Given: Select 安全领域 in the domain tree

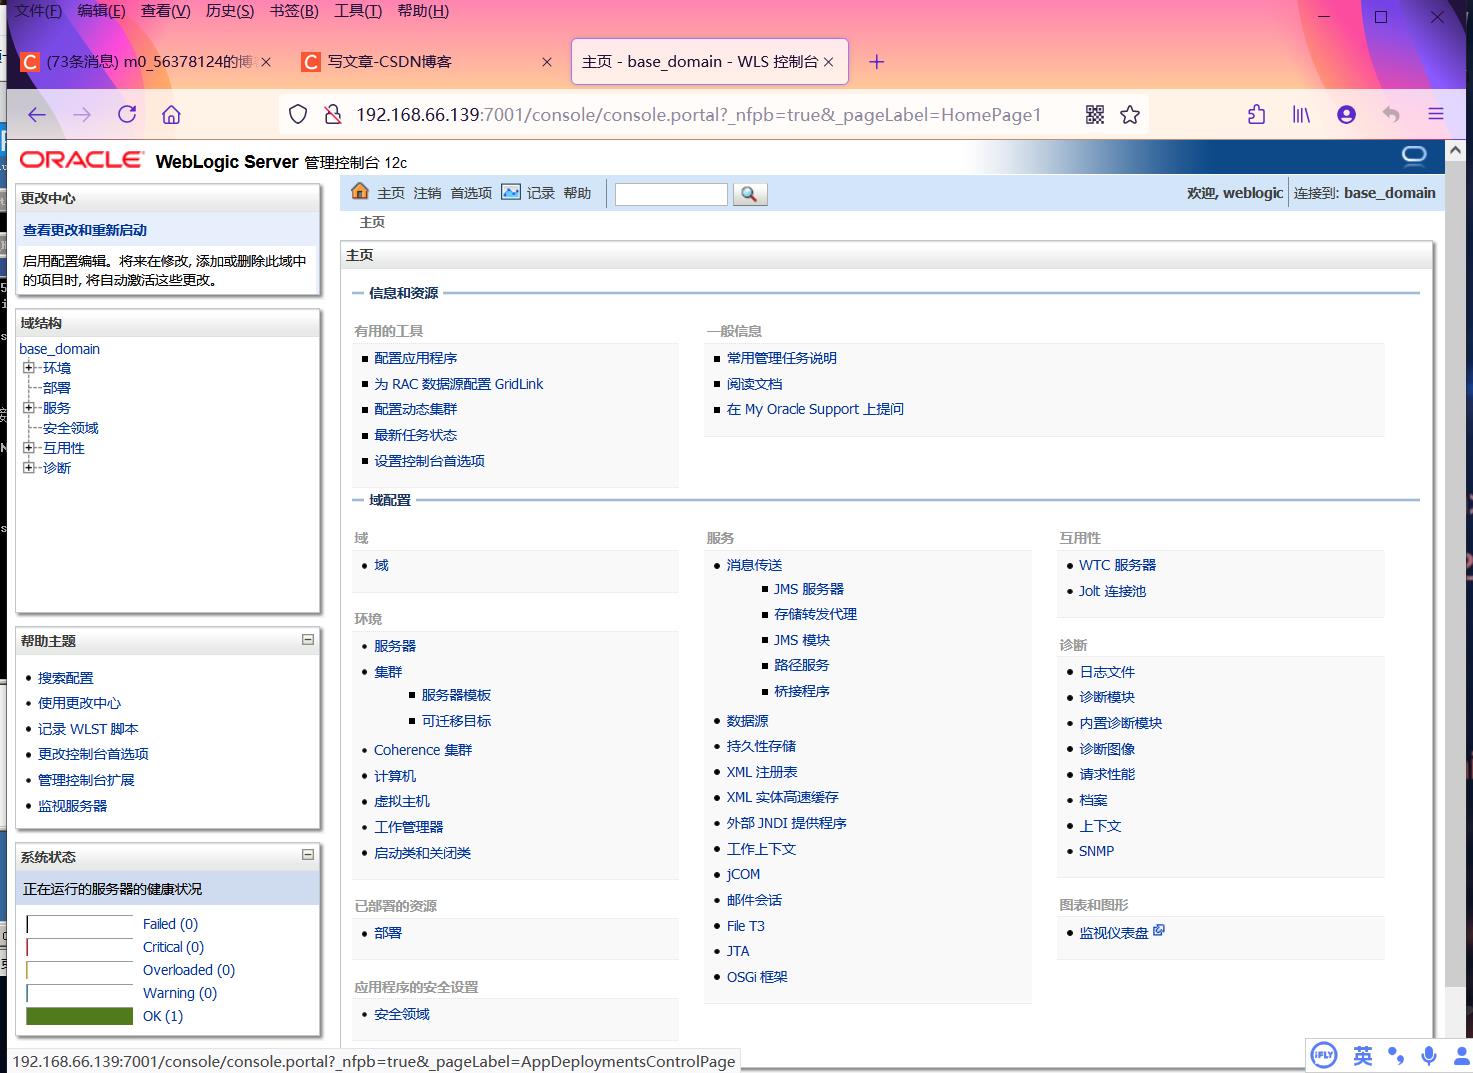Looking at the screenshot, I should click(x=70, y=428).
